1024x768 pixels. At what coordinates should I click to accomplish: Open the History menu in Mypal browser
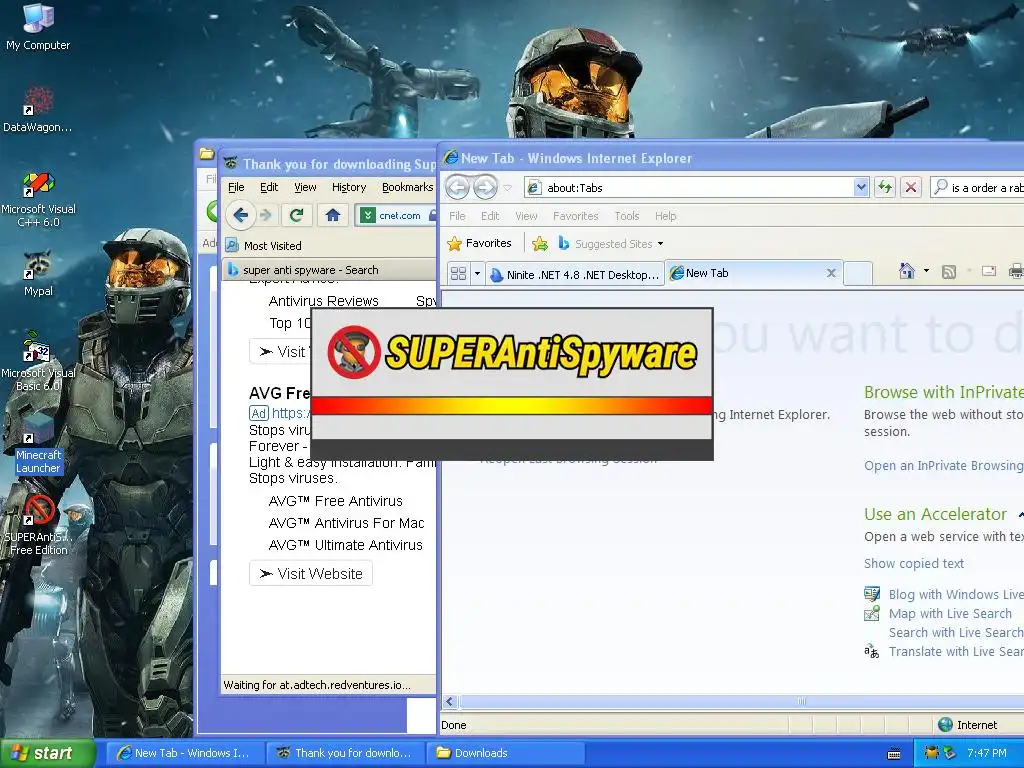[x=349, y=187]
